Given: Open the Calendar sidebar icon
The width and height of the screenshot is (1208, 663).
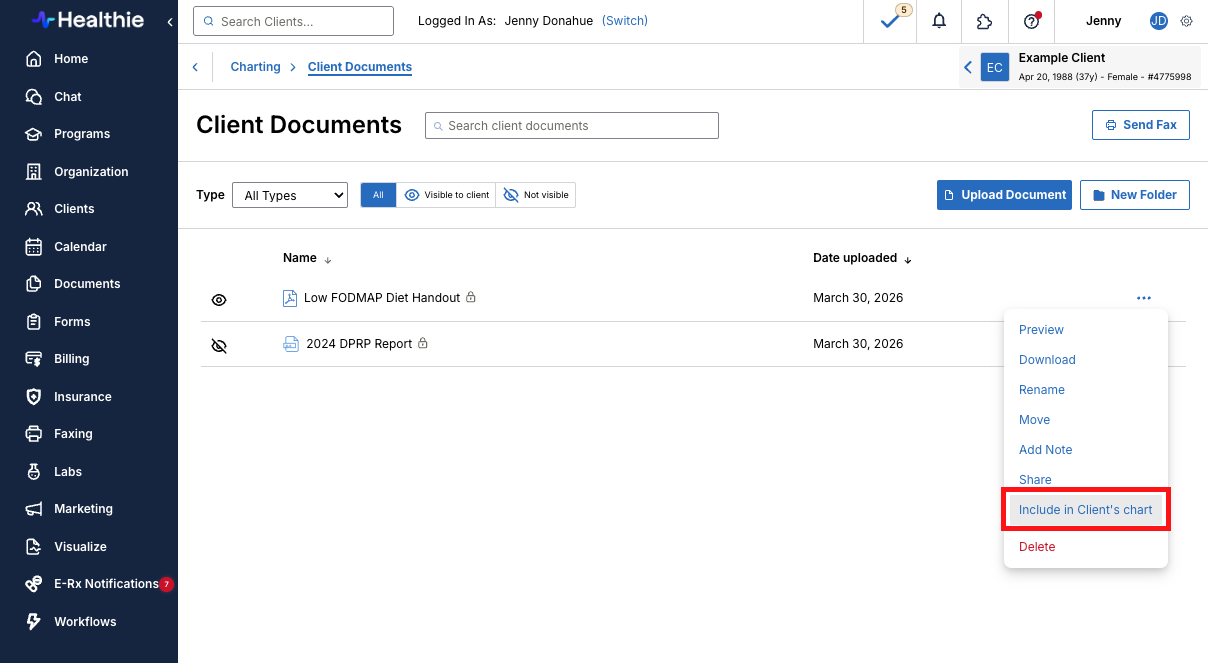Looking at the screenshot, I should pyautogui.click(x=34, y=247).
